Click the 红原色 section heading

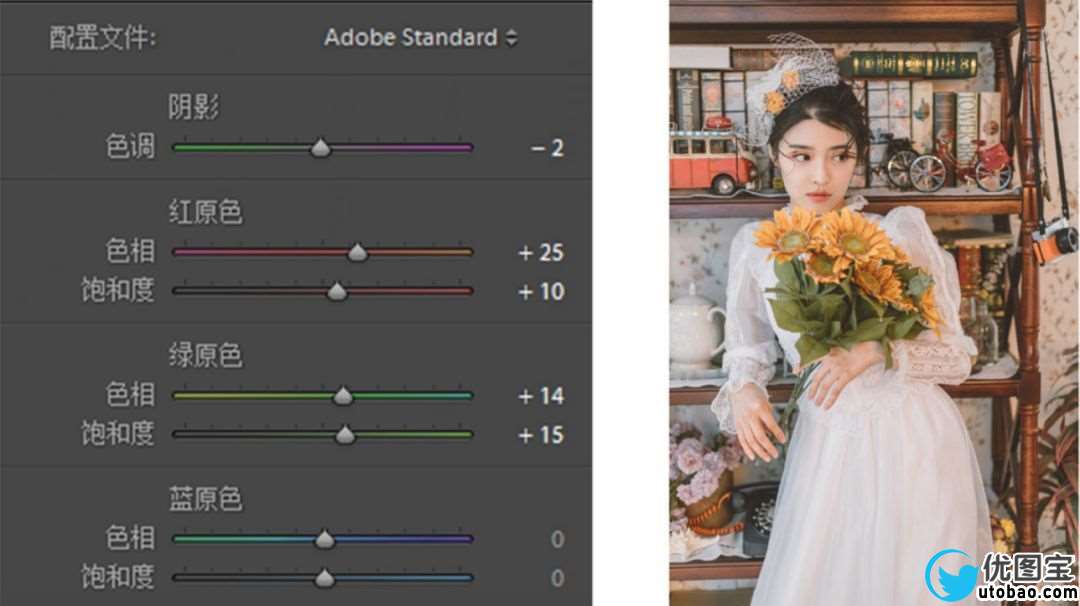[206, 212]
